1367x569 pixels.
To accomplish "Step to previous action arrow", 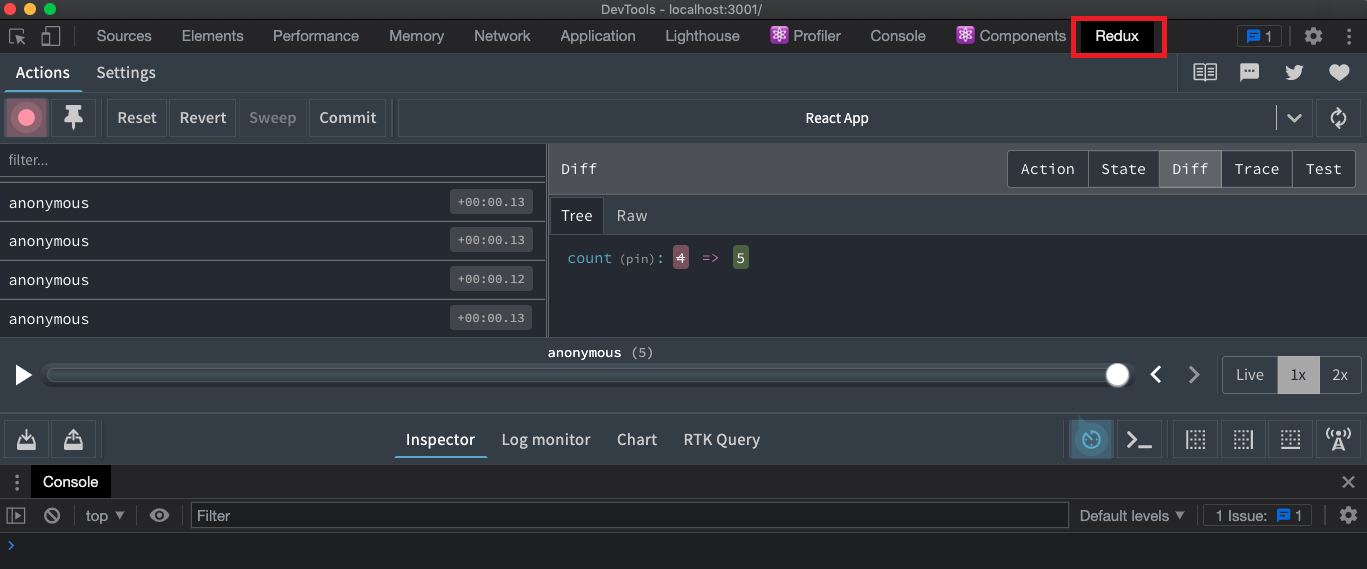I will point(1156,375).
